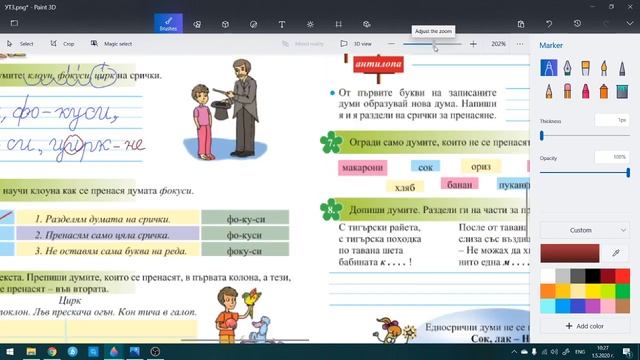The image size is (640, 360).
Task: Click the zoom in plus button
Action: 473,44
